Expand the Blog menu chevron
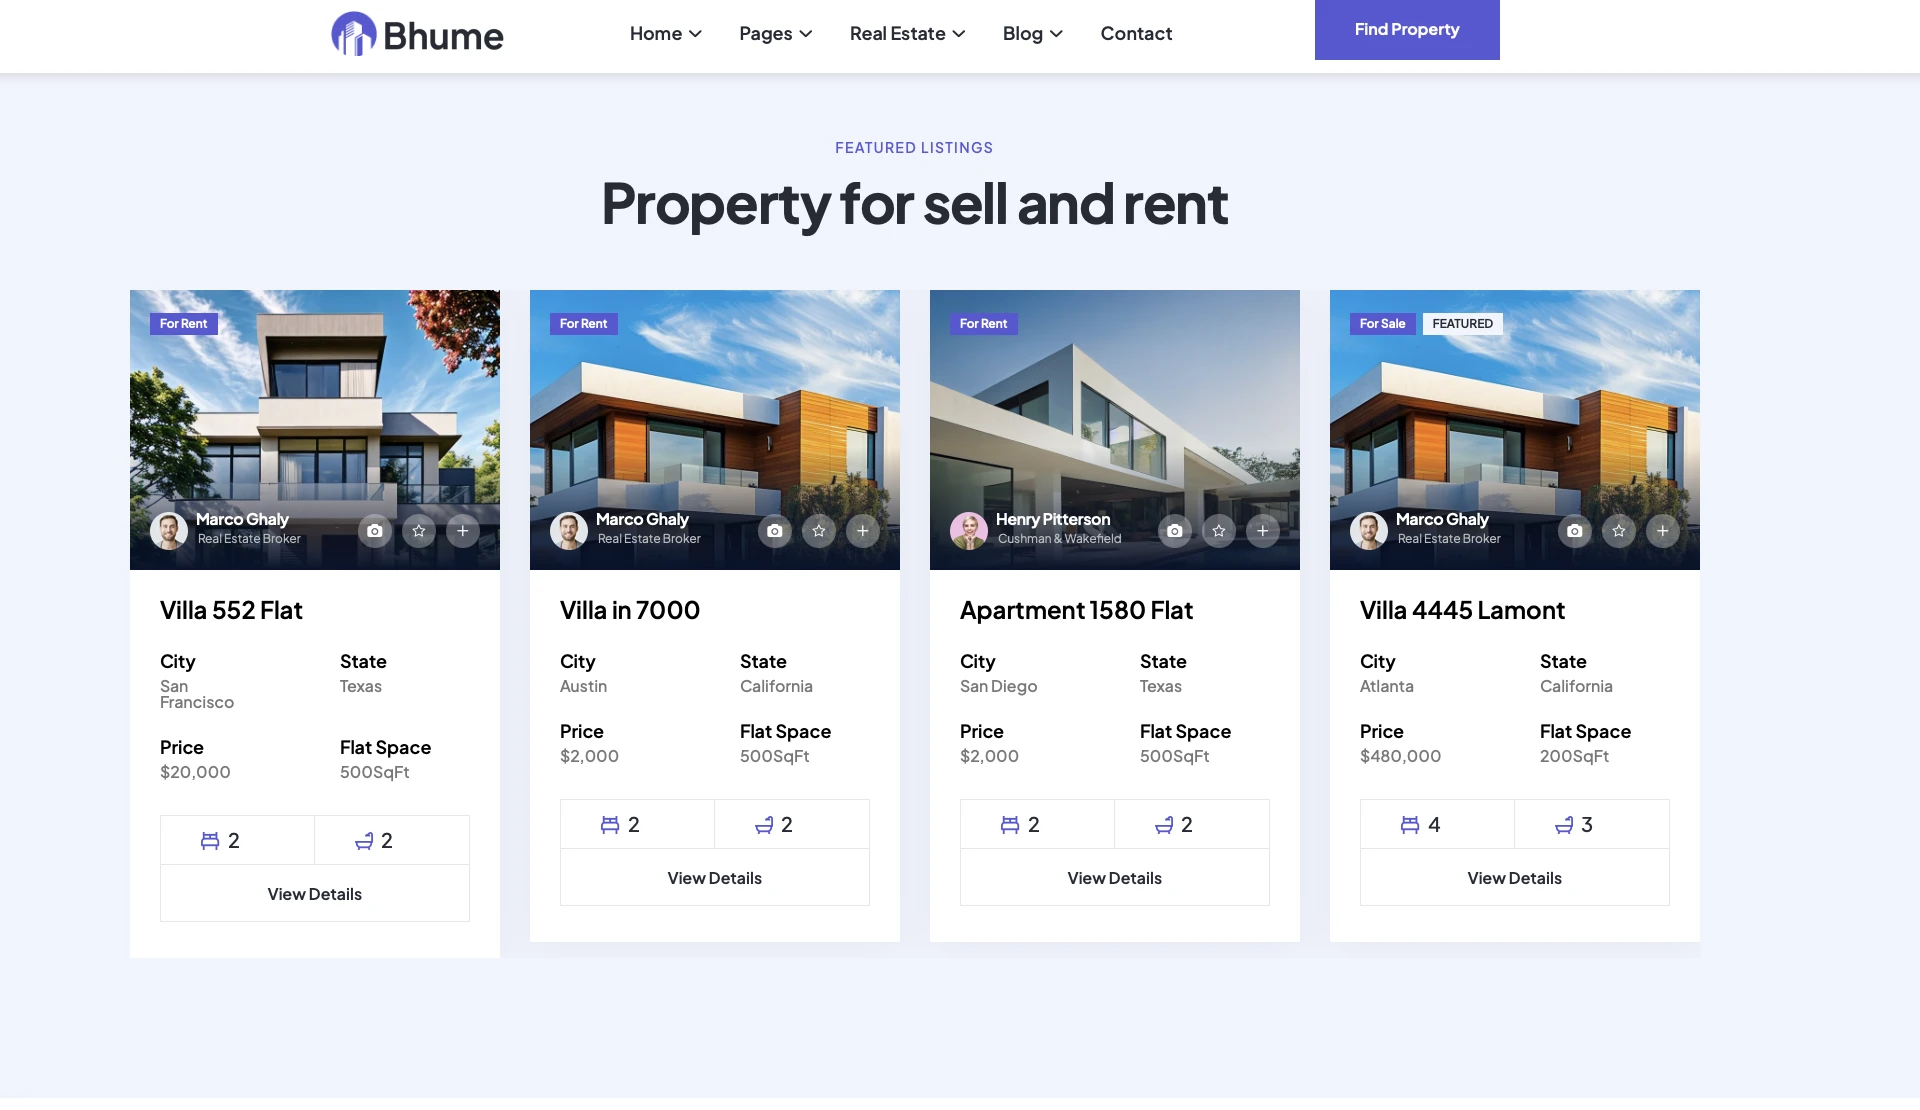This screenshot has width=1920, height=1110. (x=1056, y=34)
